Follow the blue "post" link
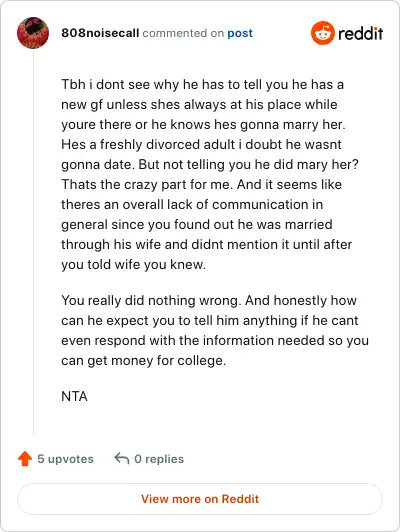This screenshot has width=400, height=532. tap(240, 33)
